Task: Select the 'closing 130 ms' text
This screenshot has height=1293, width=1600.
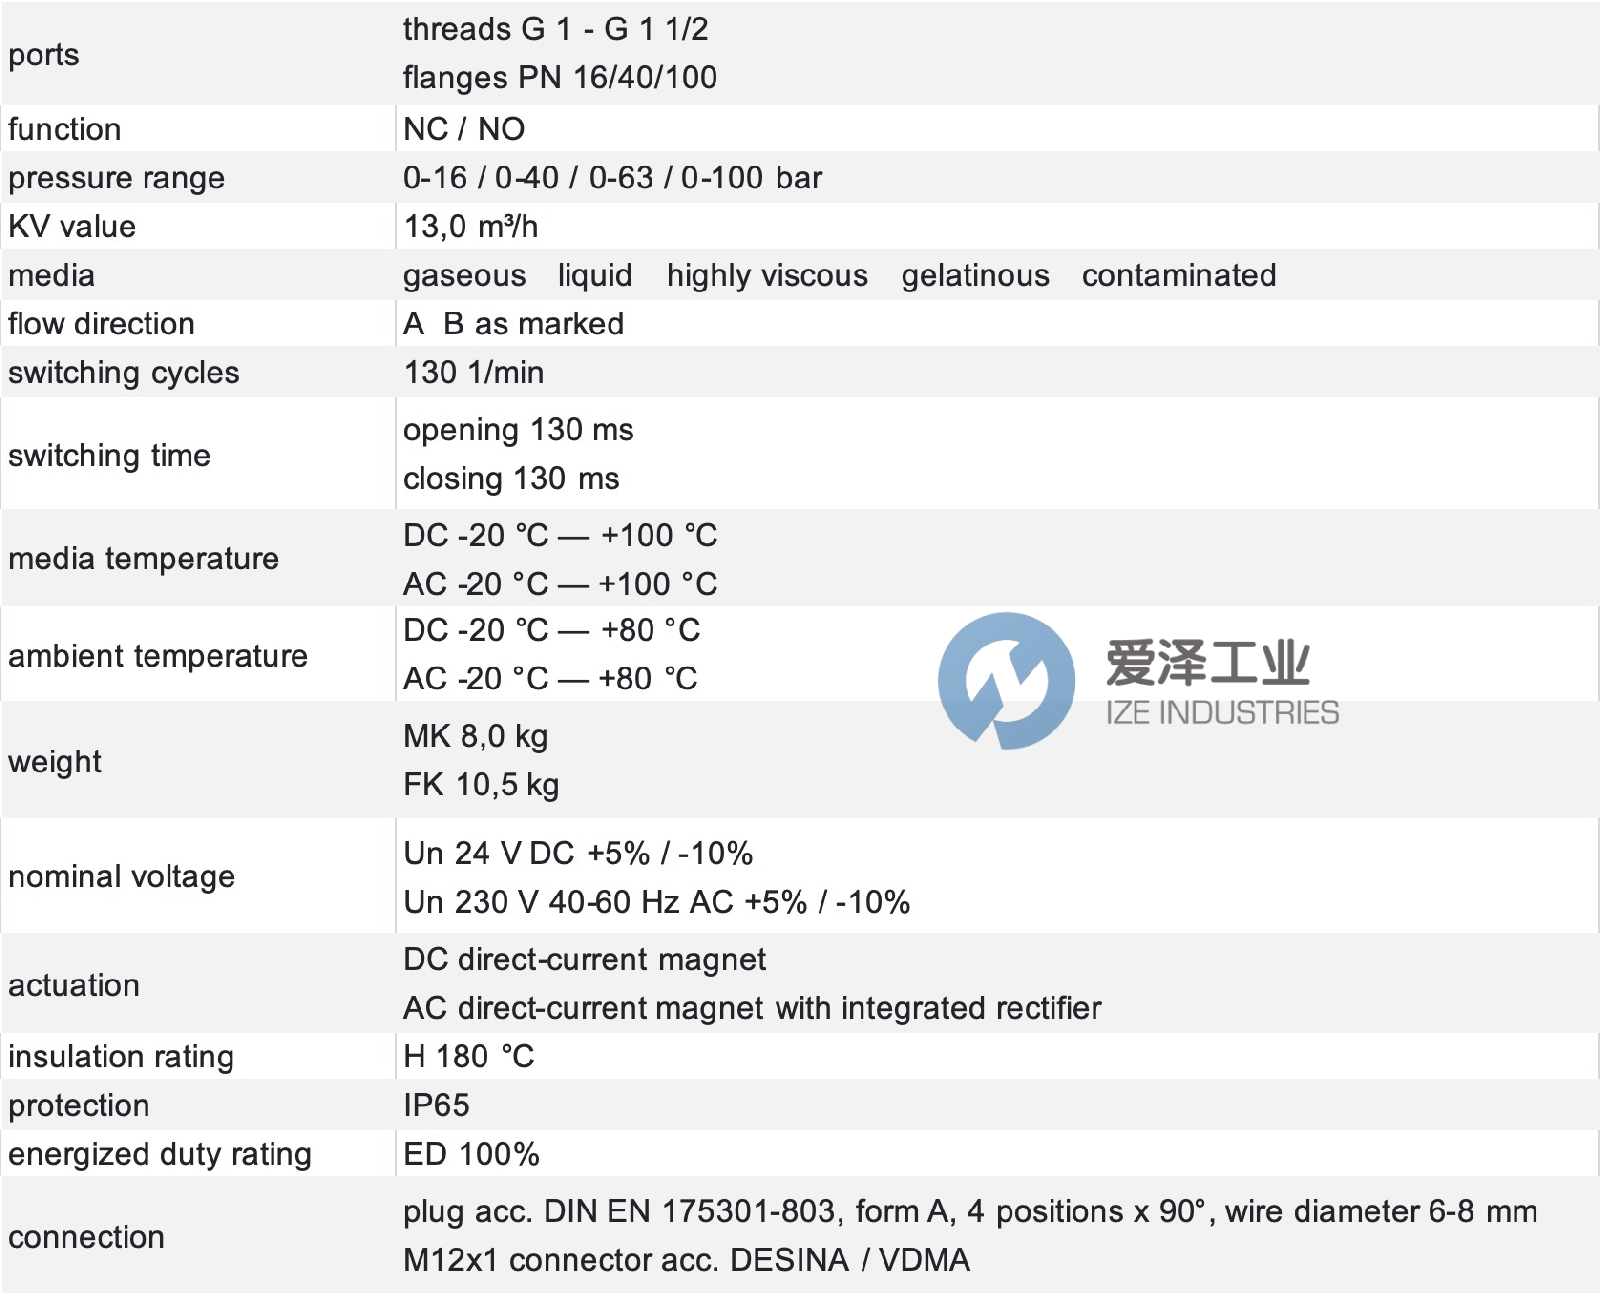Action: (511, 479)
